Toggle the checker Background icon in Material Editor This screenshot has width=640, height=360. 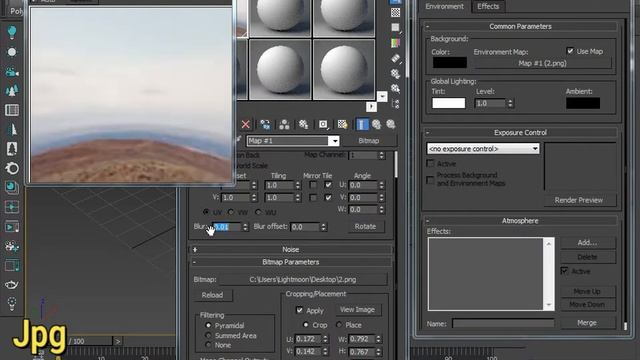(396, 13)
